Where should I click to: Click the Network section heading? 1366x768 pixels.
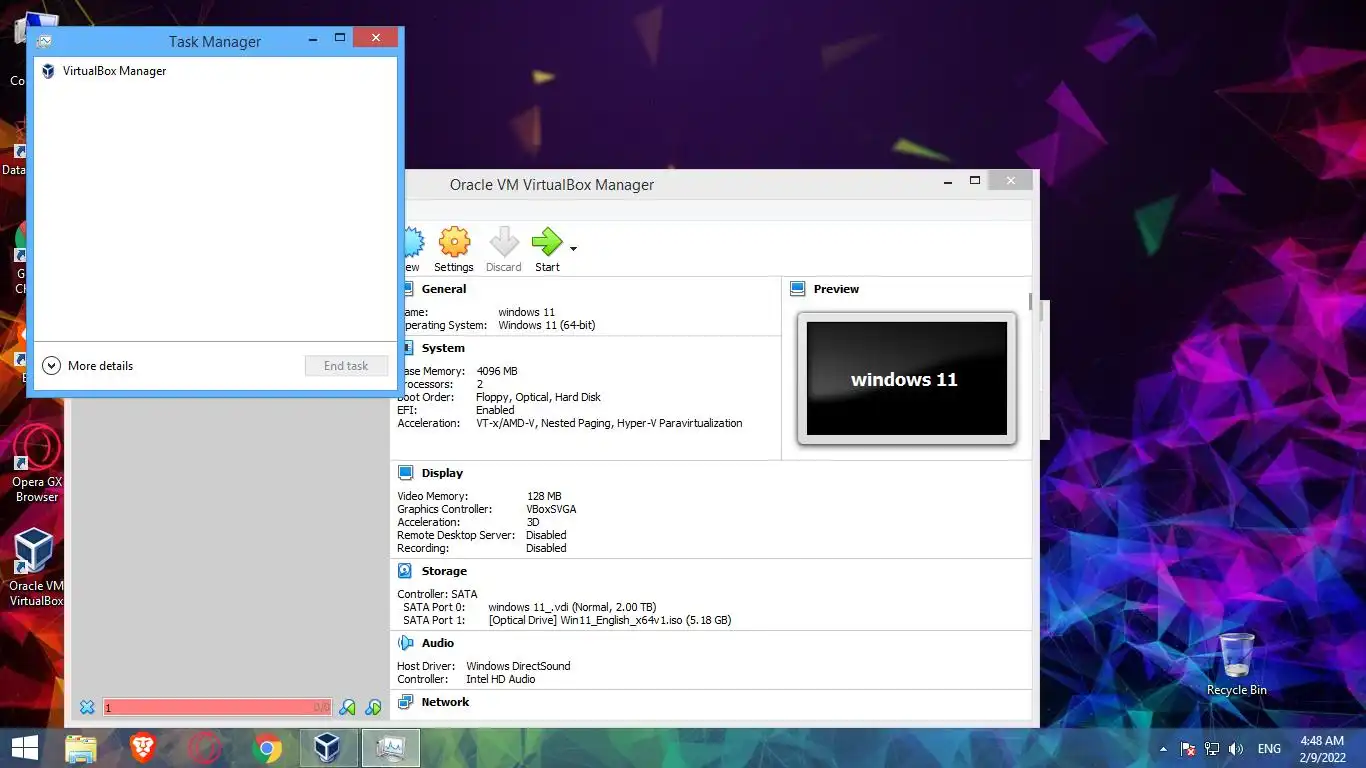[445, 702]
